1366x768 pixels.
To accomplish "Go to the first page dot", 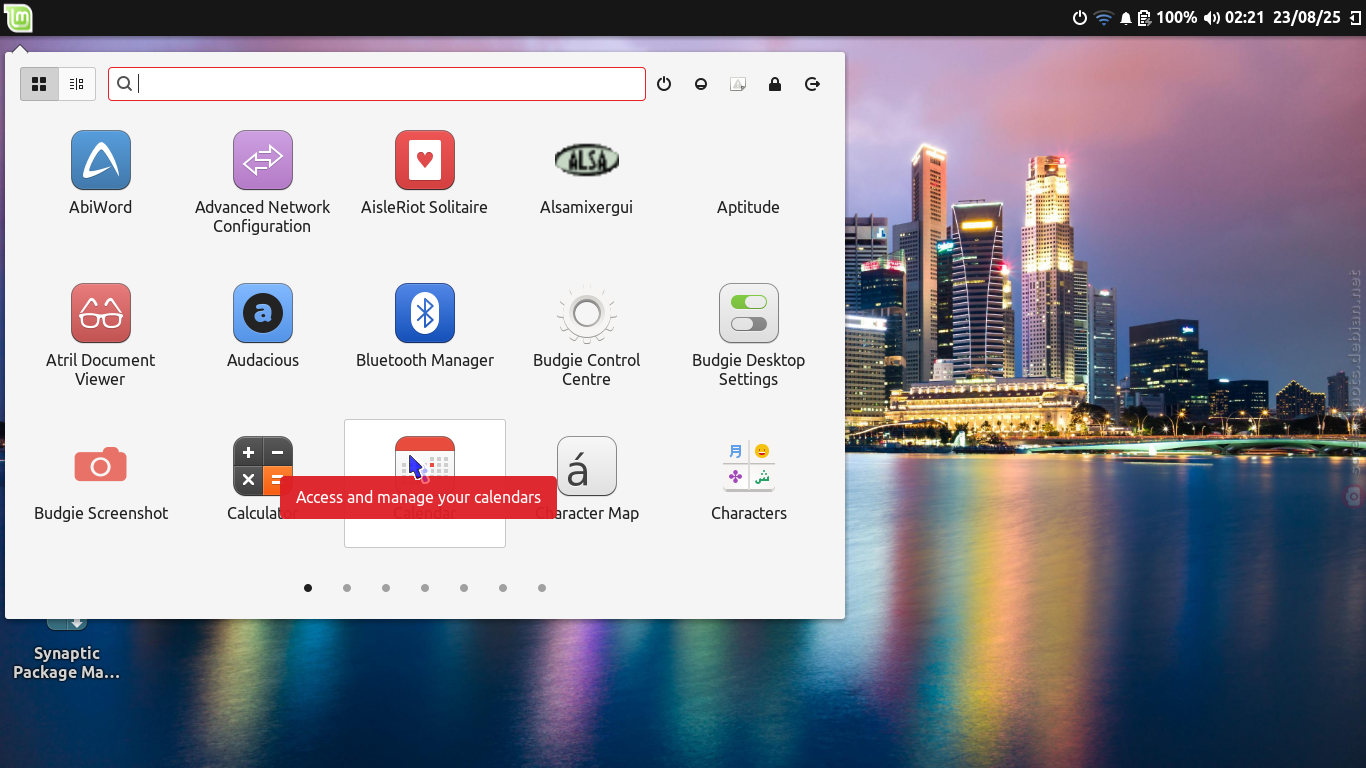I will [308, 588].
